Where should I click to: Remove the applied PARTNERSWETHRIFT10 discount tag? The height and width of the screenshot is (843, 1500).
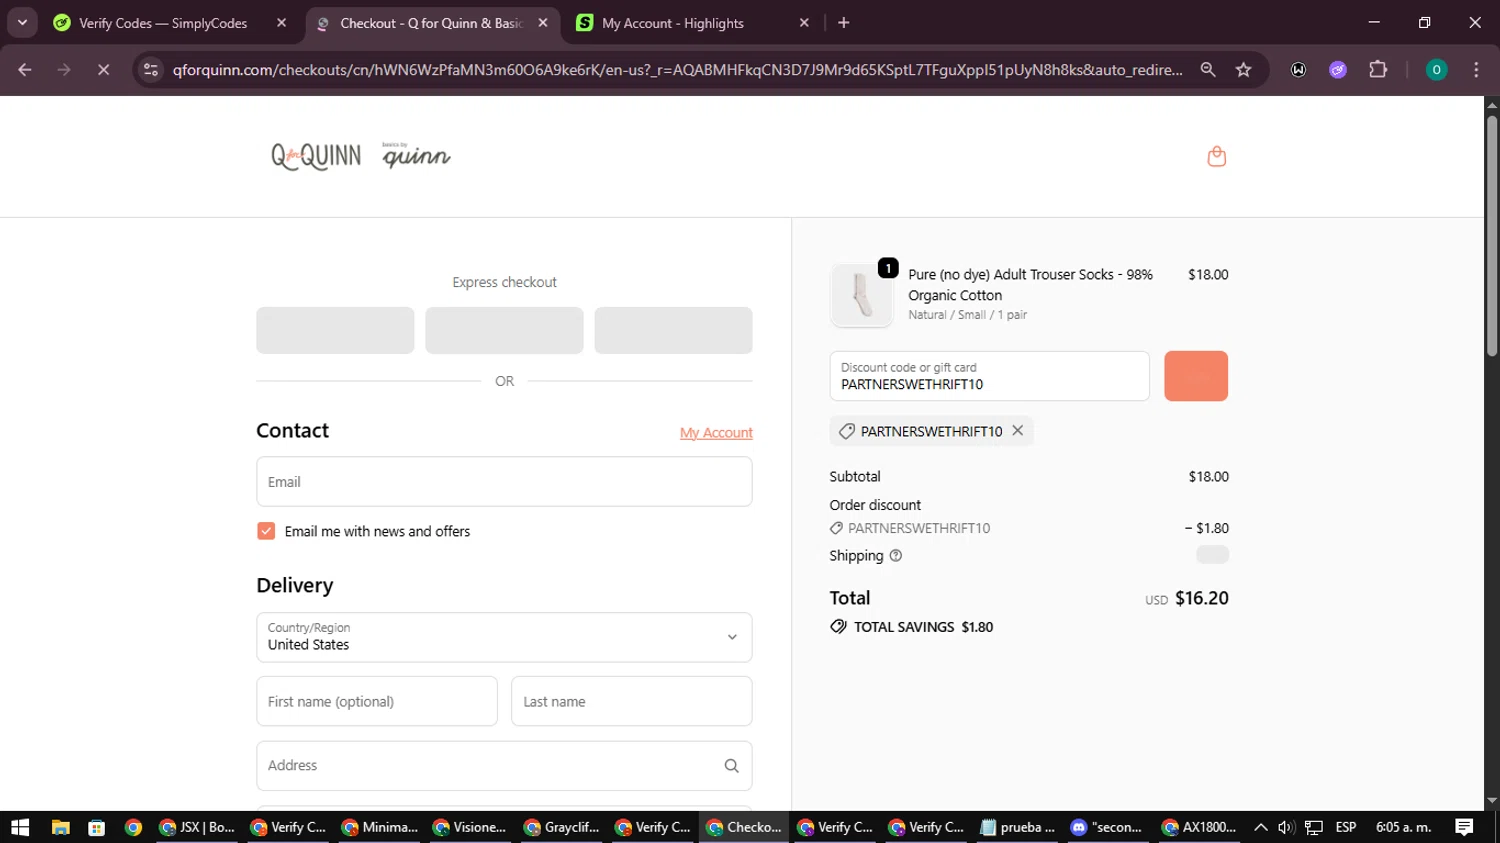(1017, 430)
